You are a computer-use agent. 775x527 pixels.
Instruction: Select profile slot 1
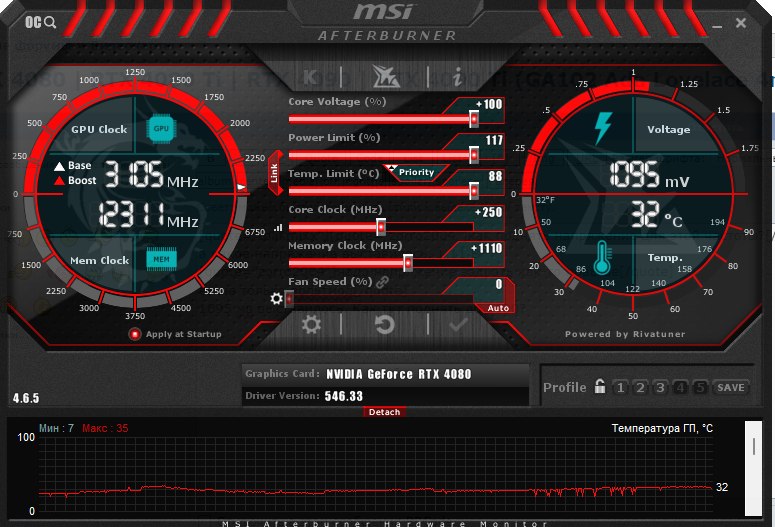click(x=620, y=388)
